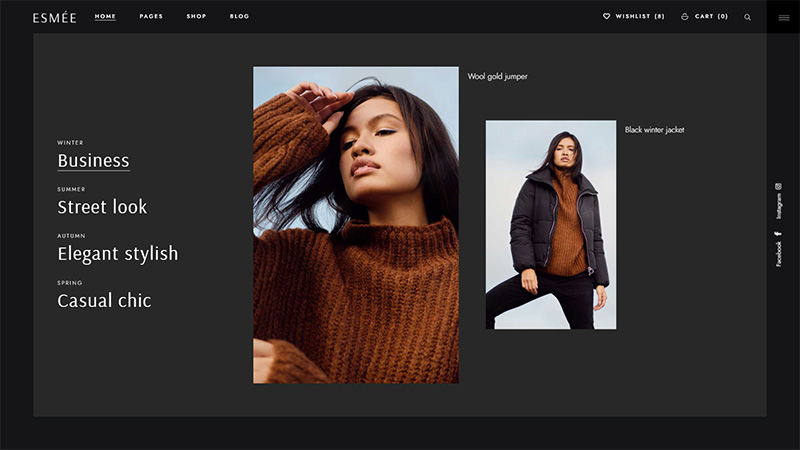
Task: Click the Instagram logo icon
Action: (x=778, y=186)
